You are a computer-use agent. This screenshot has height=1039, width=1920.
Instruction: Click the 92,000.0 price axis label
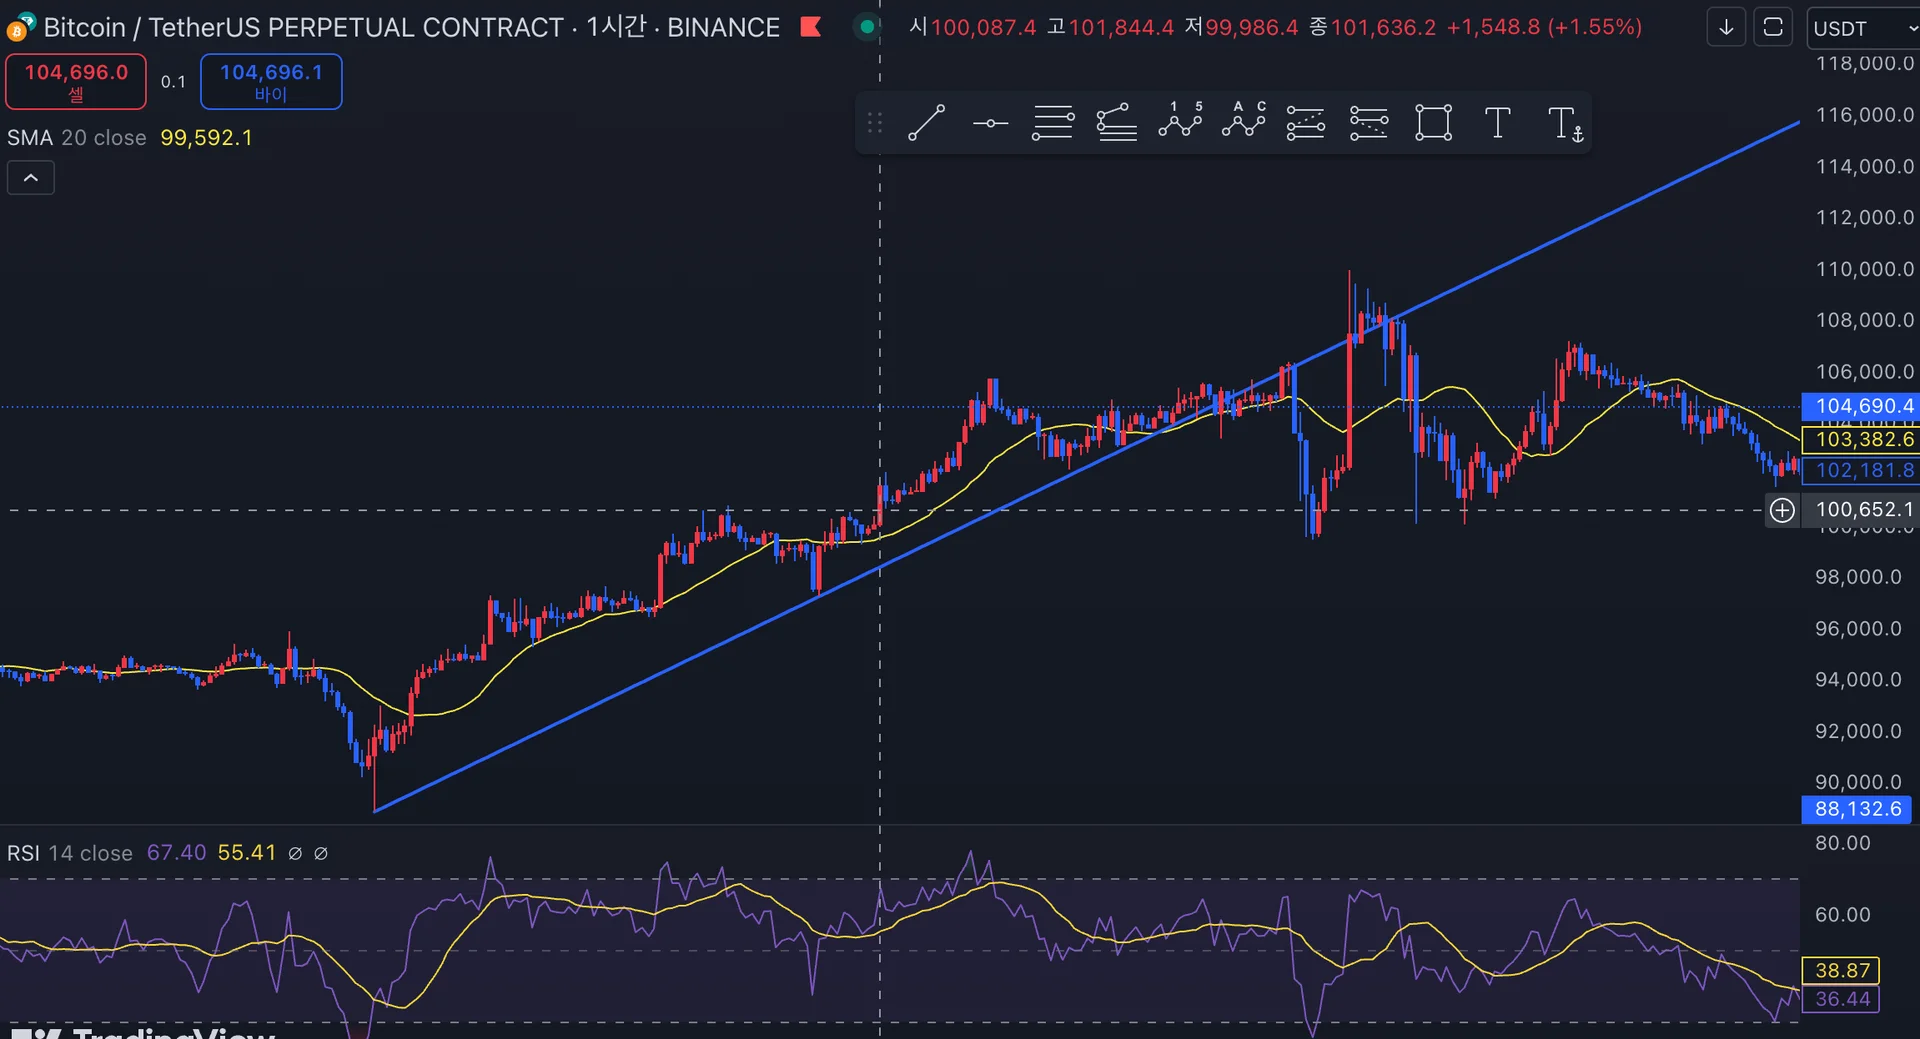1859,731
